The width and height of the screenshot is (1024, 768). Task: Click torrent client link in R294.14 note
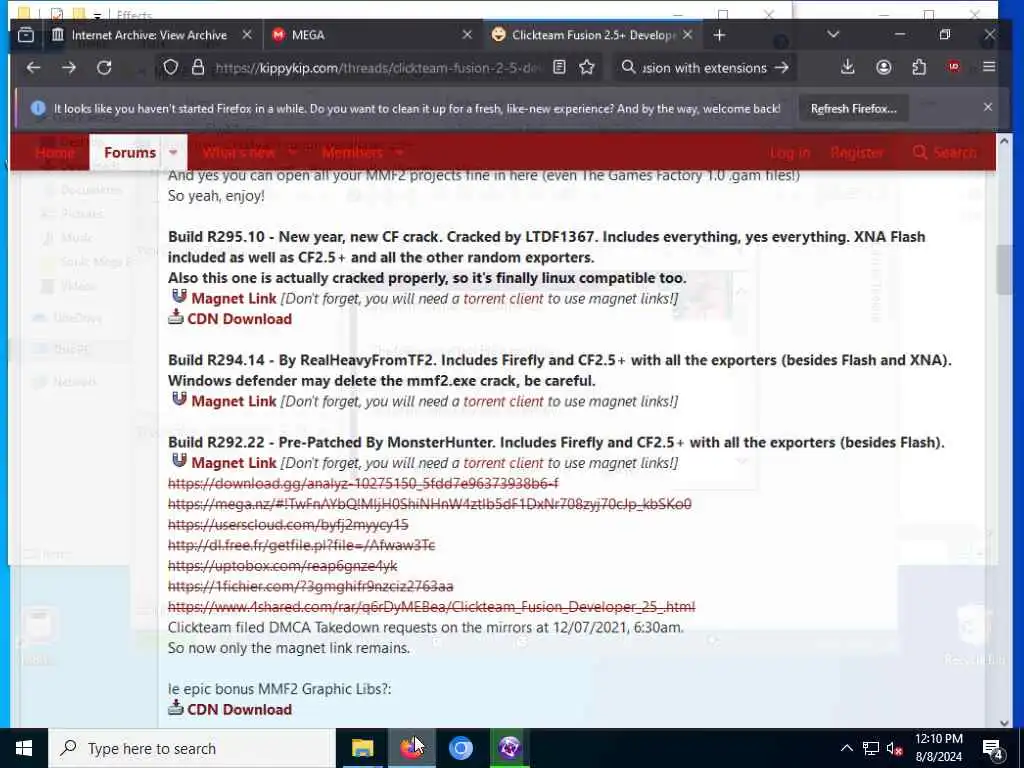503,401
